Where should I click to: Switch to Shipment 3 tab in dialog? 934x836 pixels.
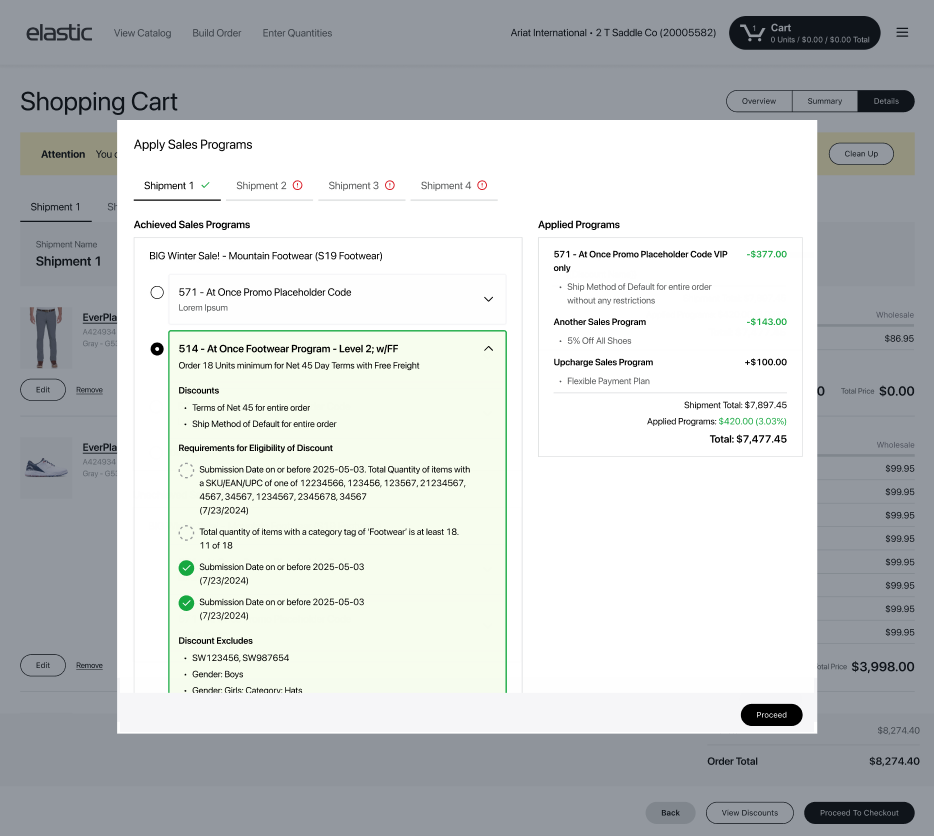tap(362, 186)
